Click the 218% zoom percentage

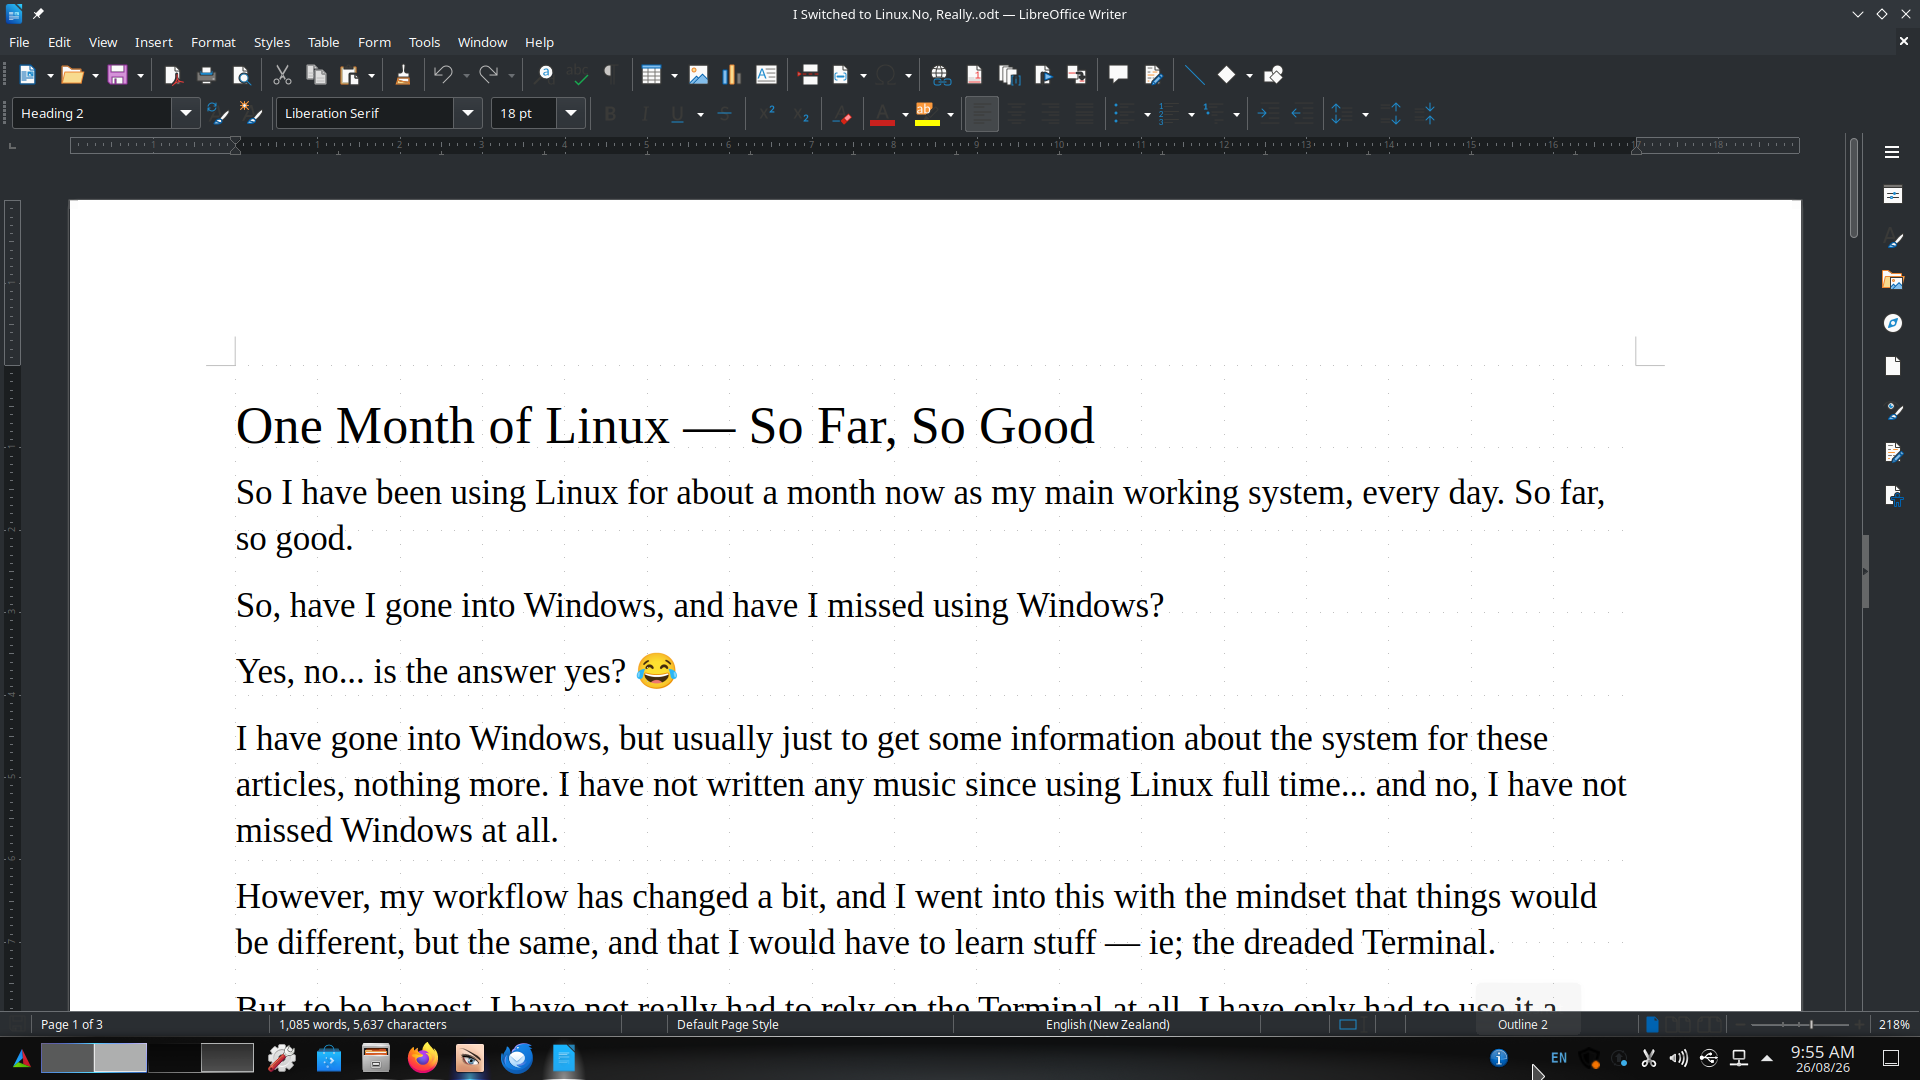(1893, 1025)
